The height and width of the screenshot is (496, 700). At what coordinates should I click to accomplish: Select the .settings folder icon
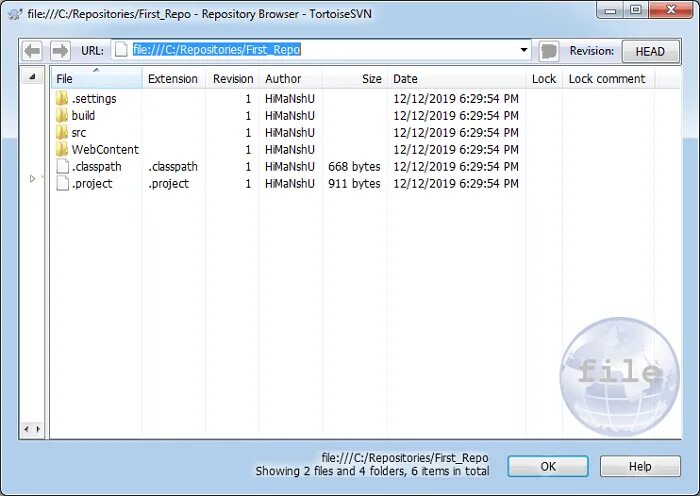click(x=62, y=98)
